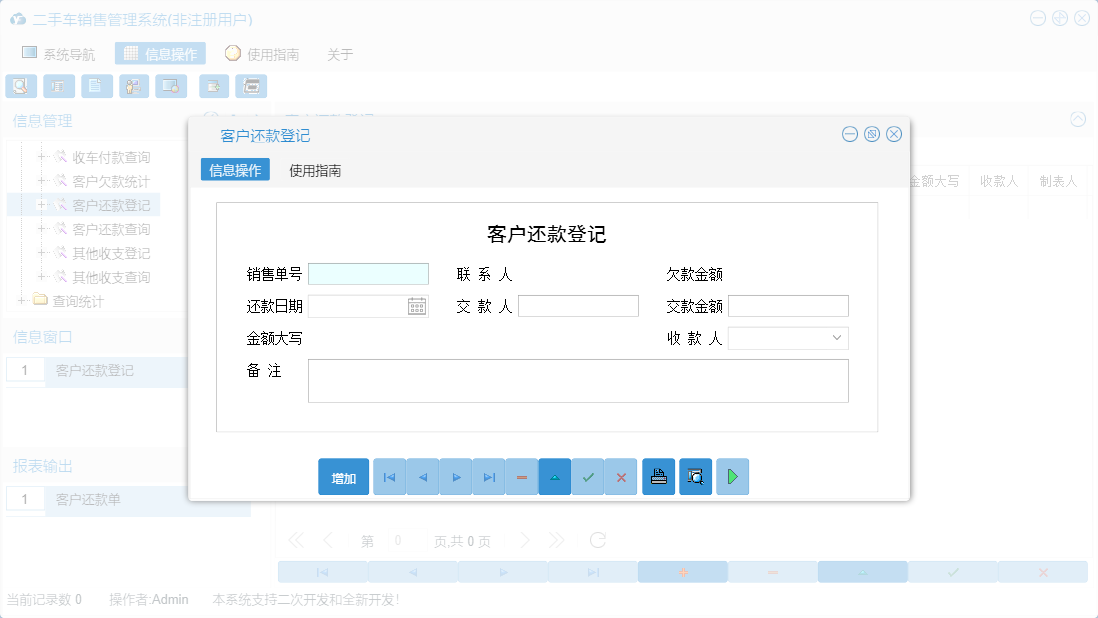Viewport: 1098px width, 618px height.
Task: Click the report print icon in the dialog
Action: (658, 477)
